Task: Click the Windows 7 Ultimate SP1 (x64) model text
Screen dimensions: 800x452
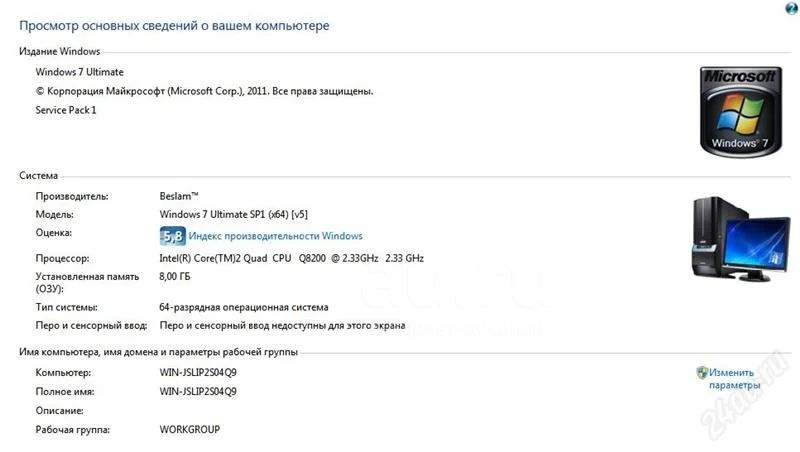Action: [x=234, y=214]
